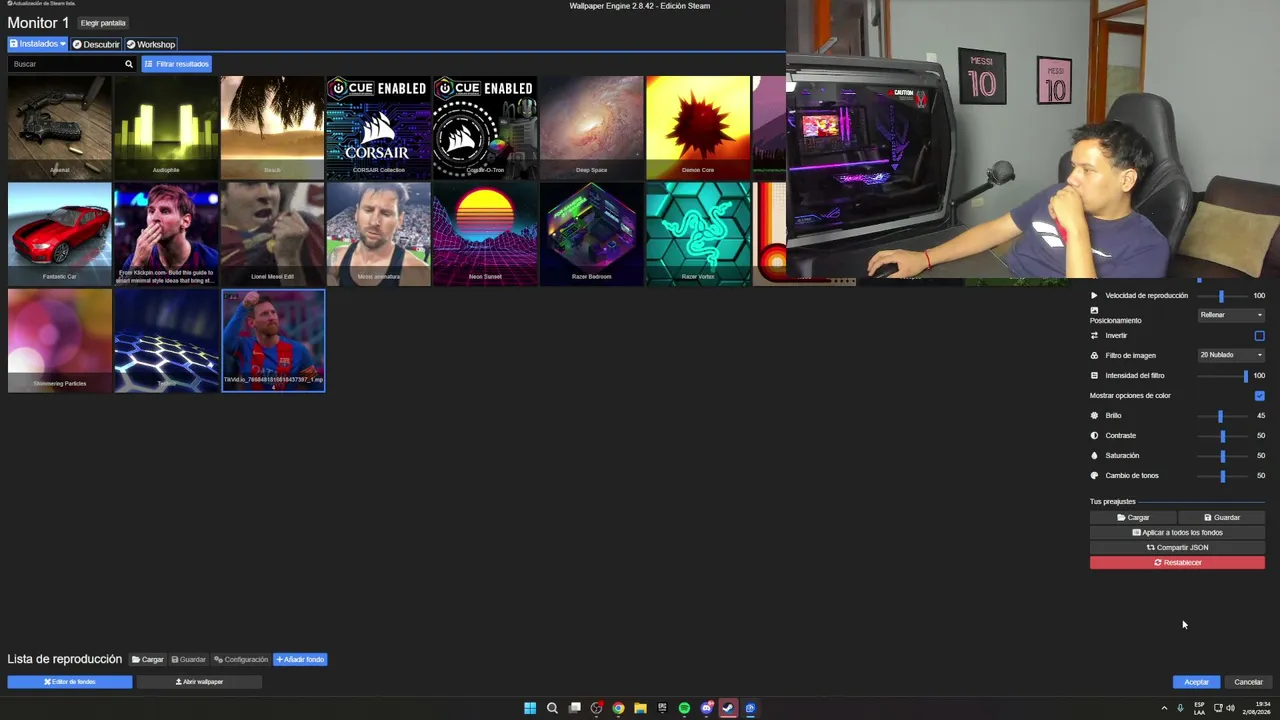The image size is (1280, 720).
Task: Click the droplet icon beside Saturación
Action: [x=1094, y=456]
